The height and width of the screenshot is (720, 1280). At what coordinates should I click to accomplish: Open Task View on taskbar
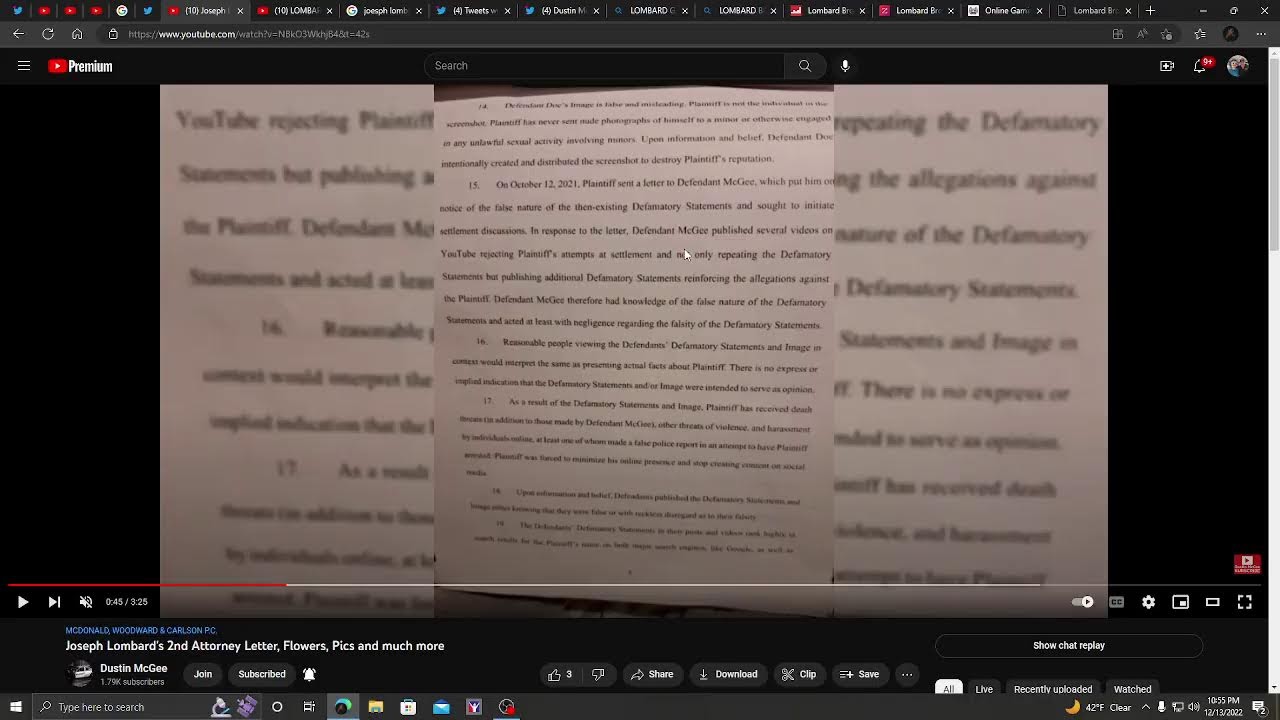309,707
